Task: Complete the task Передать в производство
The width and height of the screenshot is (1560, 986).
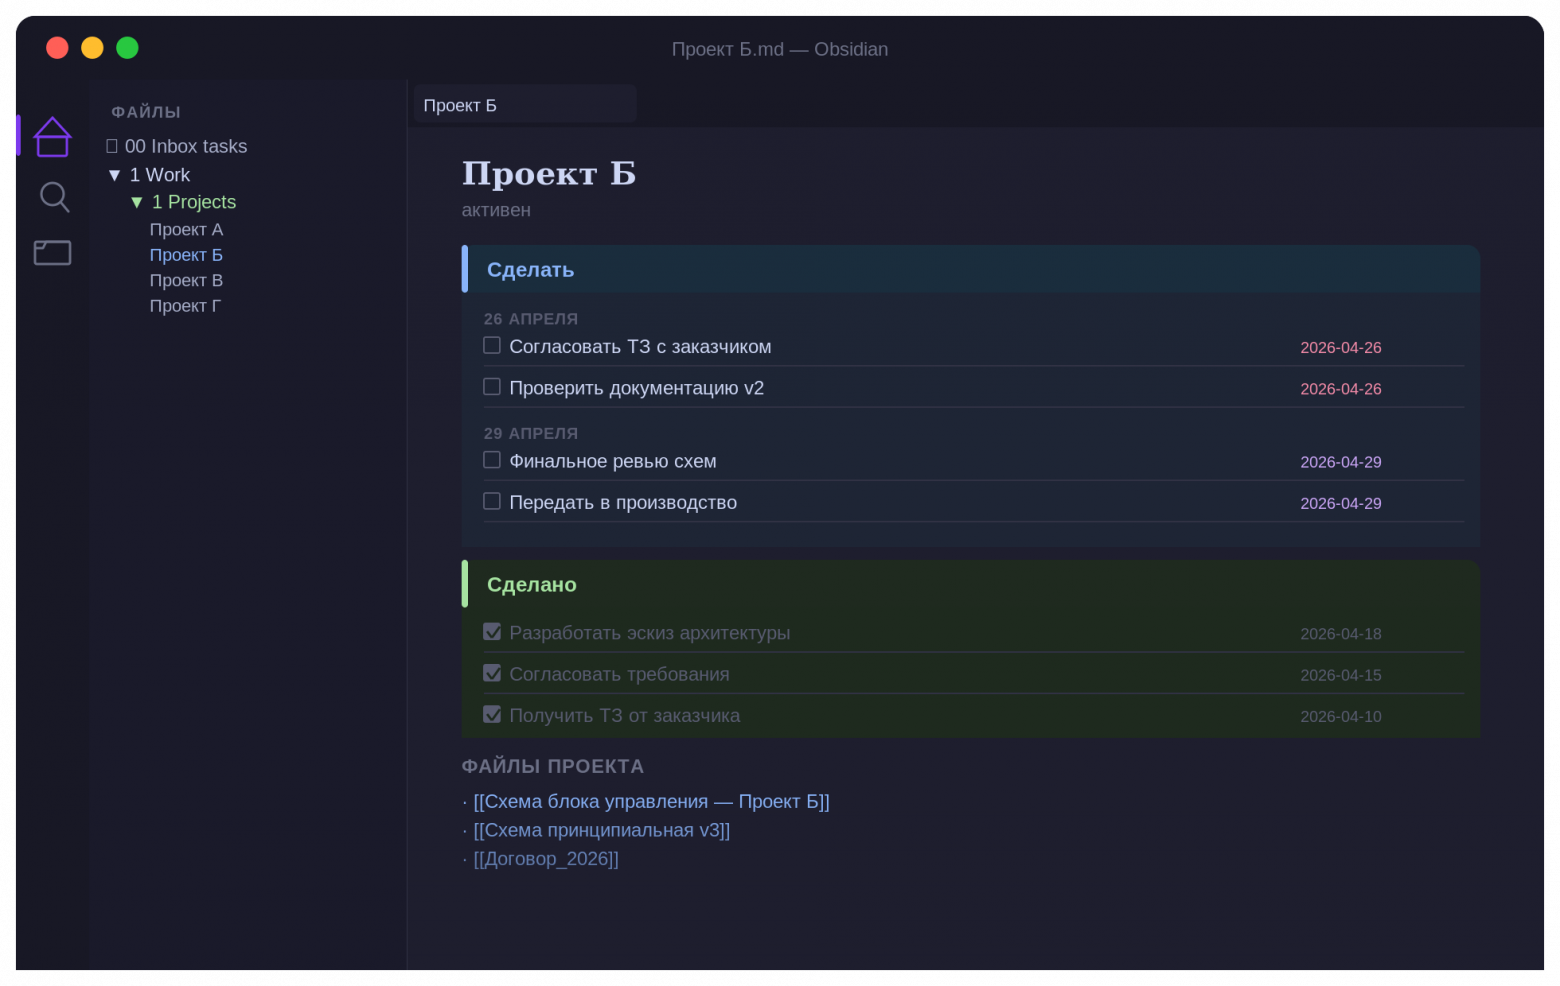Action: [x=492, y=500]
